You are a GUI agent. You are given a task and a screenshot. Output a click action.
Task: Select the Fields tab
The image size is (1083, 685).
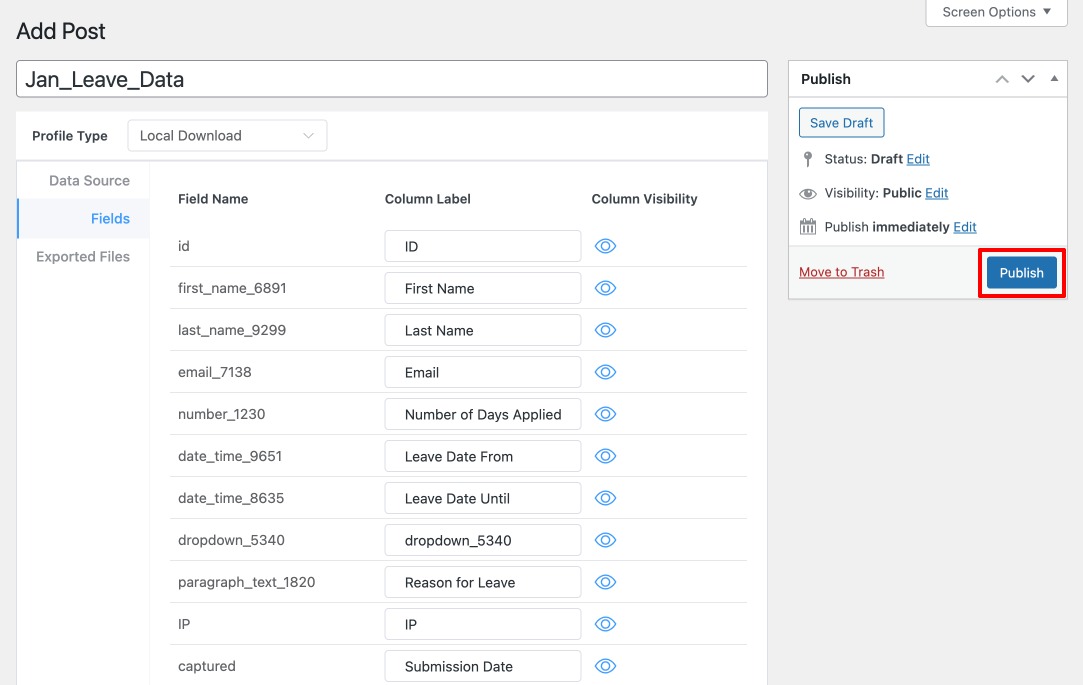(110, 219)
